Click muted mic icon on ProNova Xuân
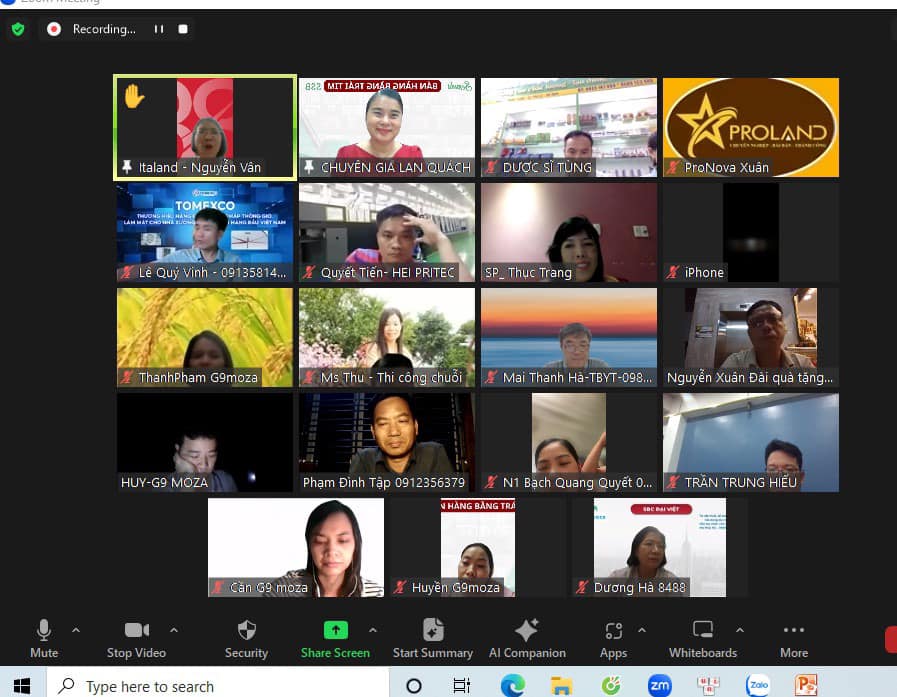 click(673, 167)
